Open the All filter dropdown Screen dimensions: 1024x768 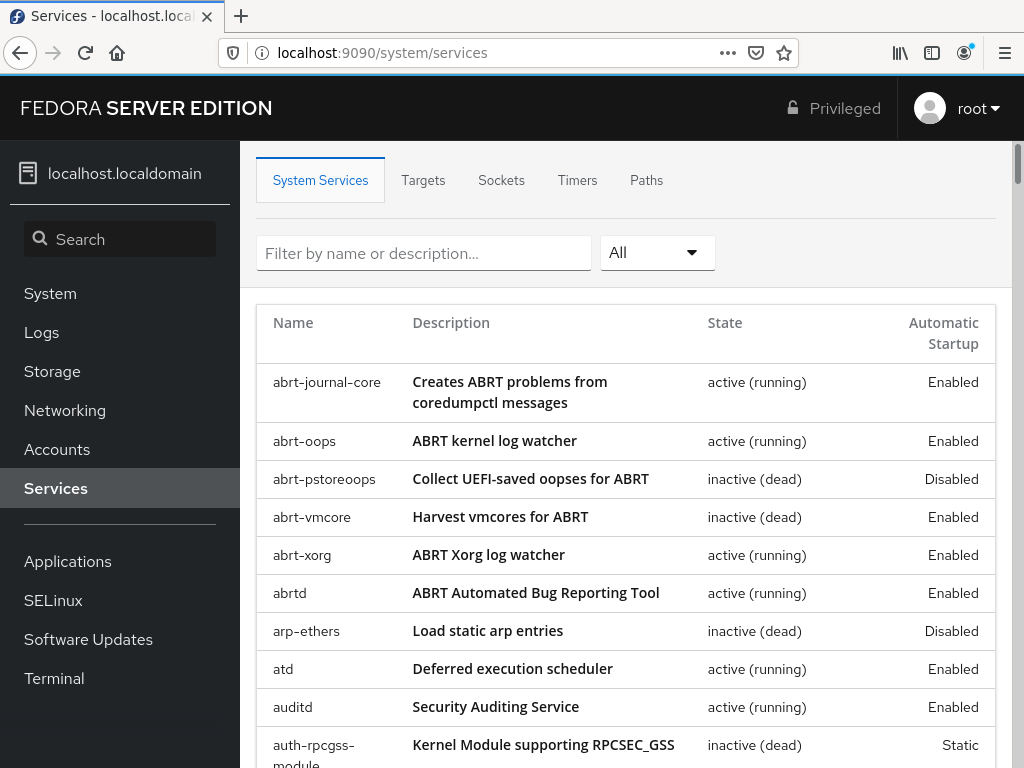[658, 253]
